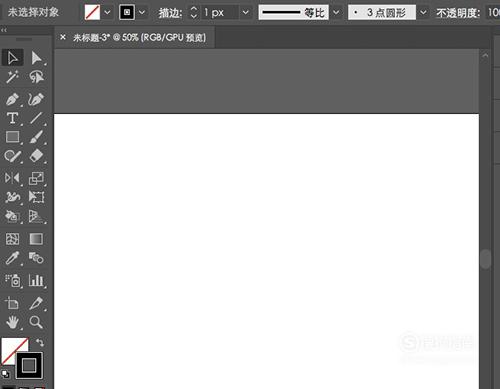Click the 等比 width profile box
This screenshot has width=500, height=389.
pos(294,13)
